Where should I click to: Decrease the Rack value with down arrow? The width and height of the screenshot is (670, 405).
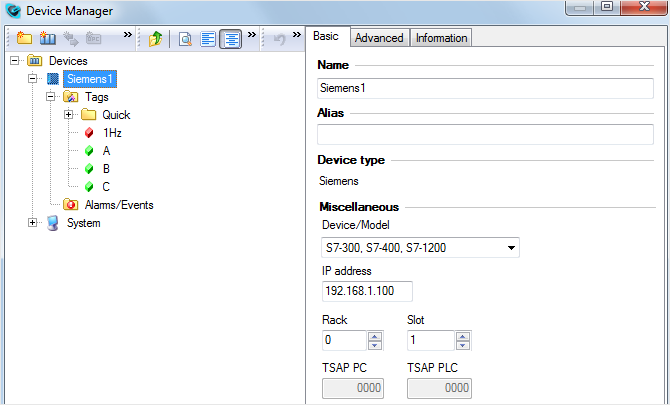(375, 345)
